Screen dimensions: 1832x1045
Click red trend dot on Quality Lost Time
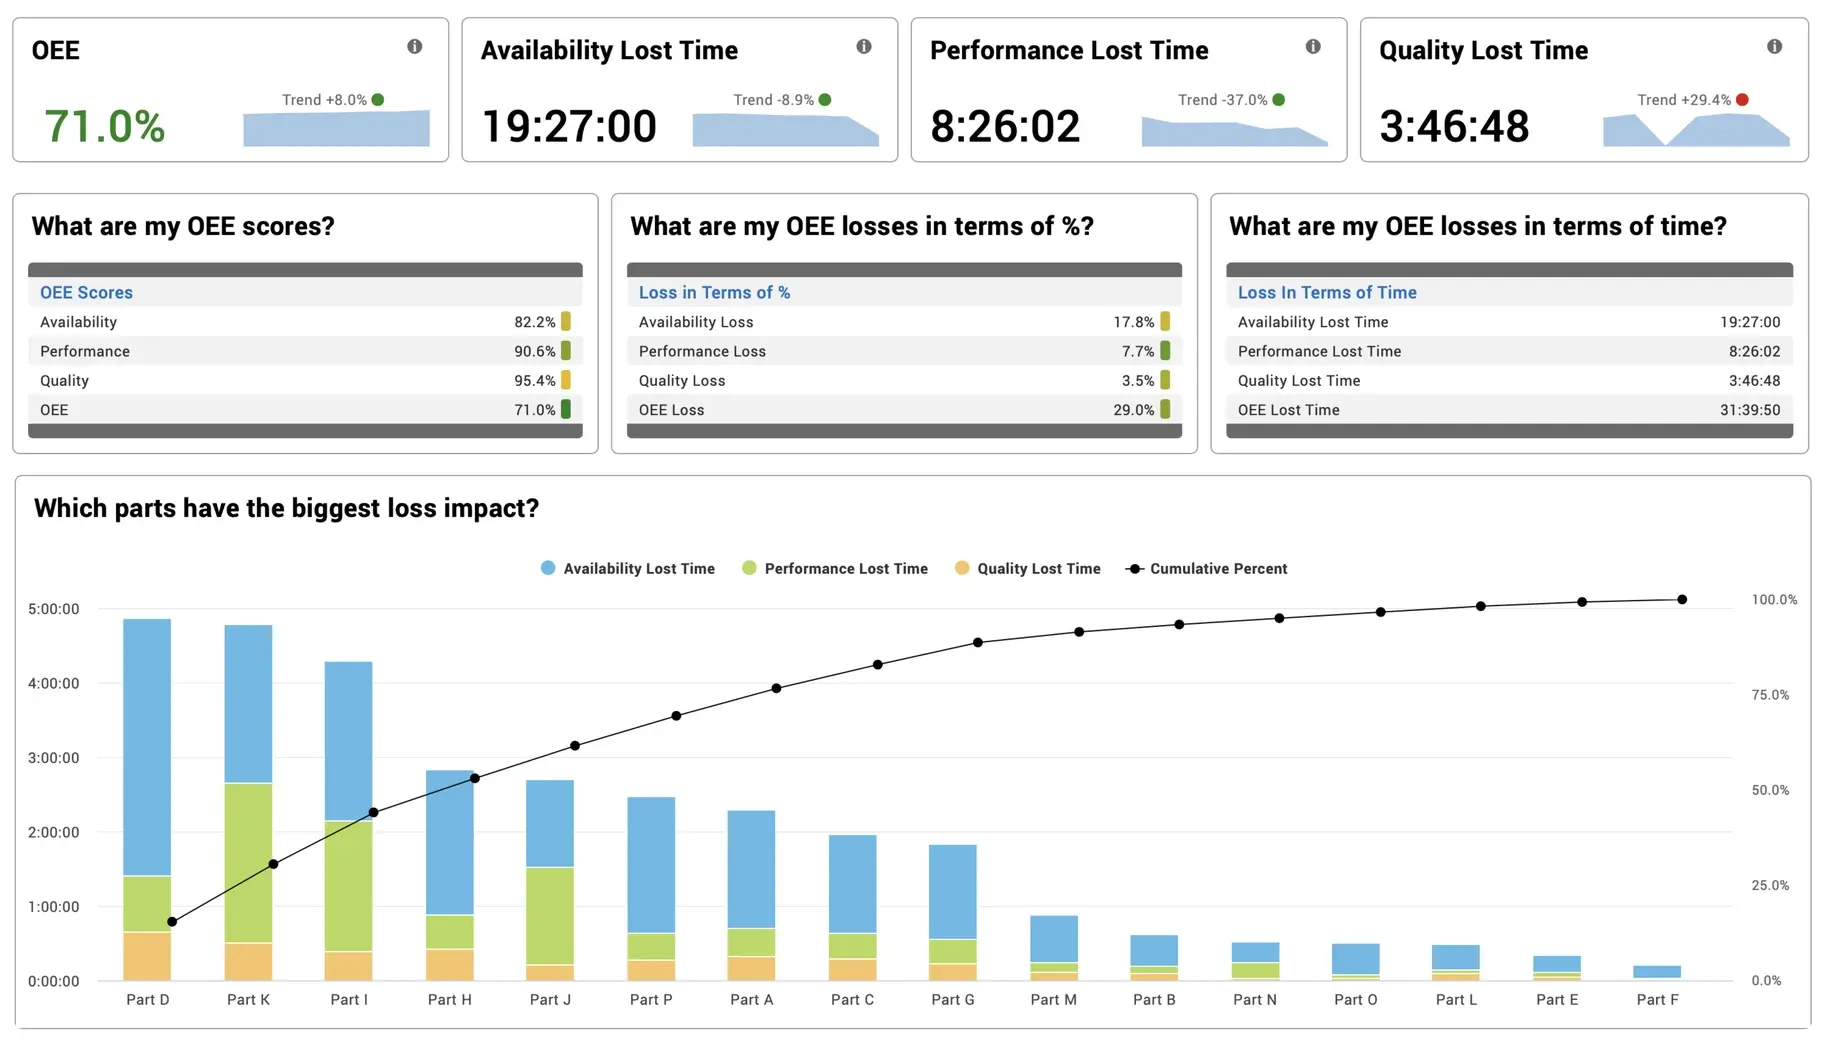click(x=1742, y=100)
